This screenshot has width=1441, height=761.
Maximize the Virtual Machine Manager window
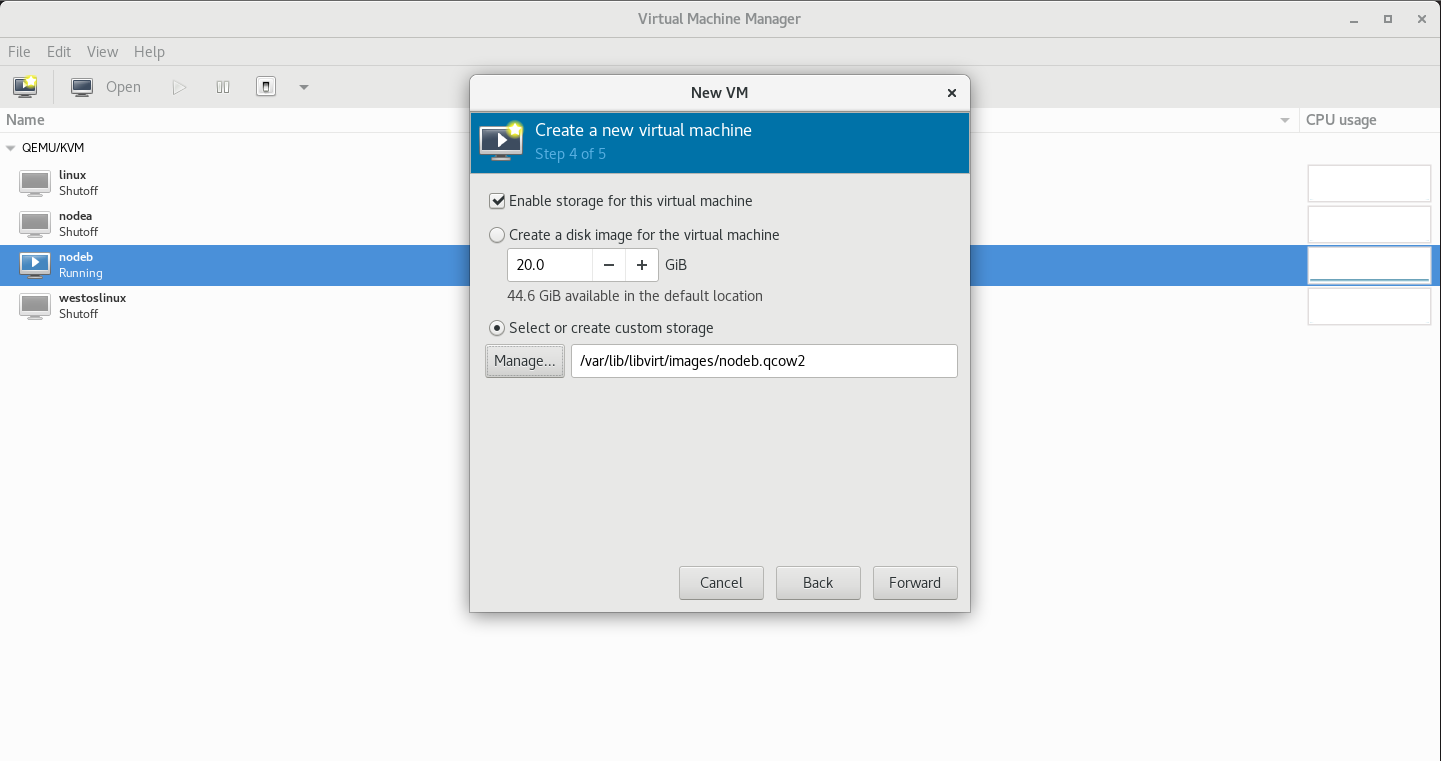click(1388, 19)
